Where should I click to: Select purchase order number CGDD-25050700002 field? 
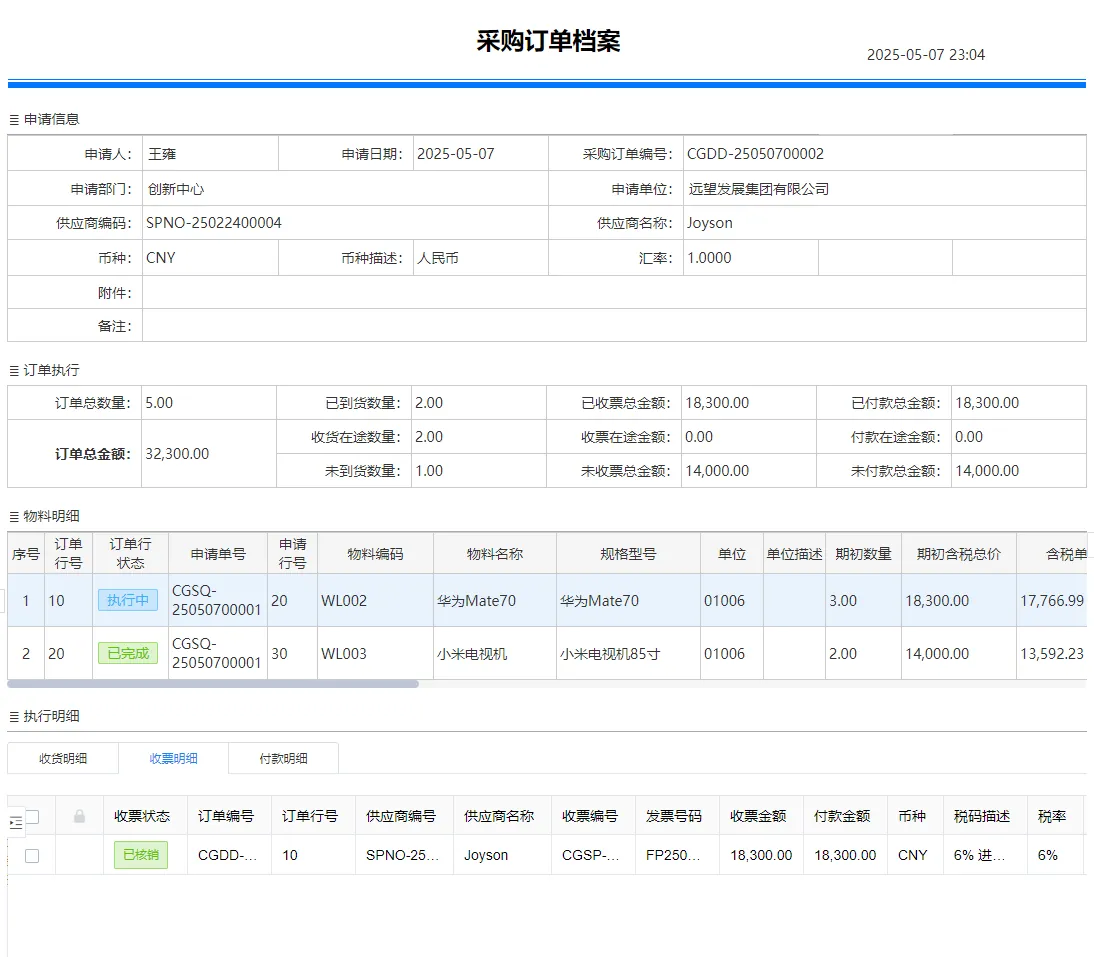point(885,153)
